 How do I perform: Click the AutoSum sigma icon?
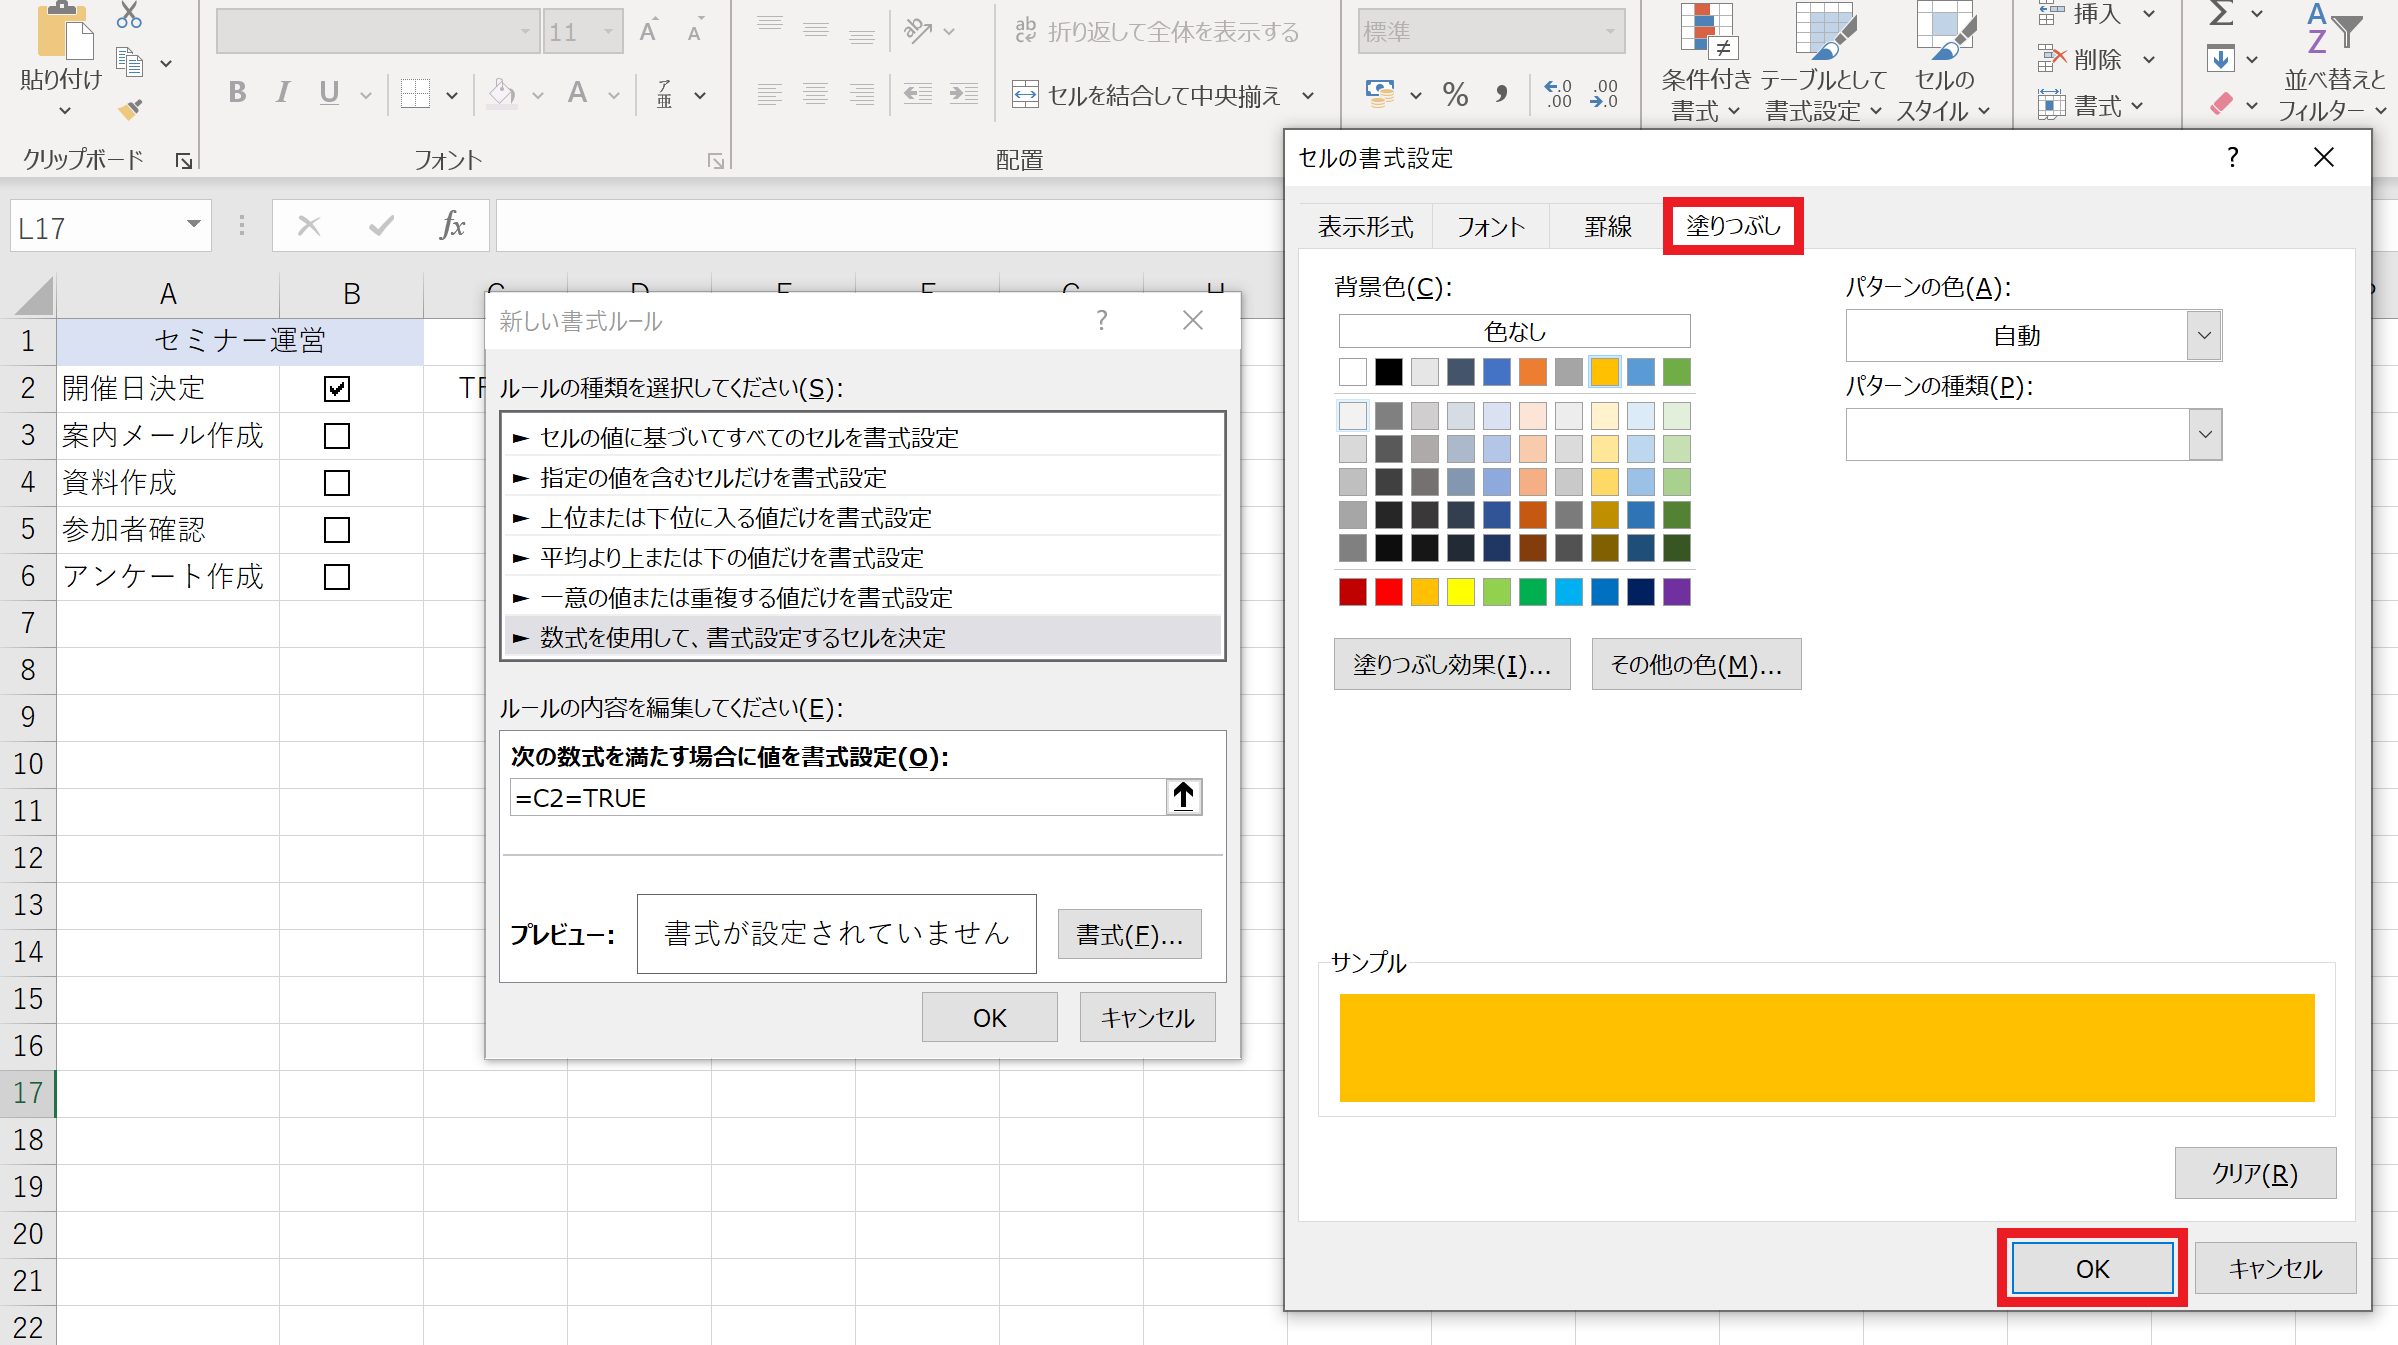pyautogui.click(x=2221, y=14)
